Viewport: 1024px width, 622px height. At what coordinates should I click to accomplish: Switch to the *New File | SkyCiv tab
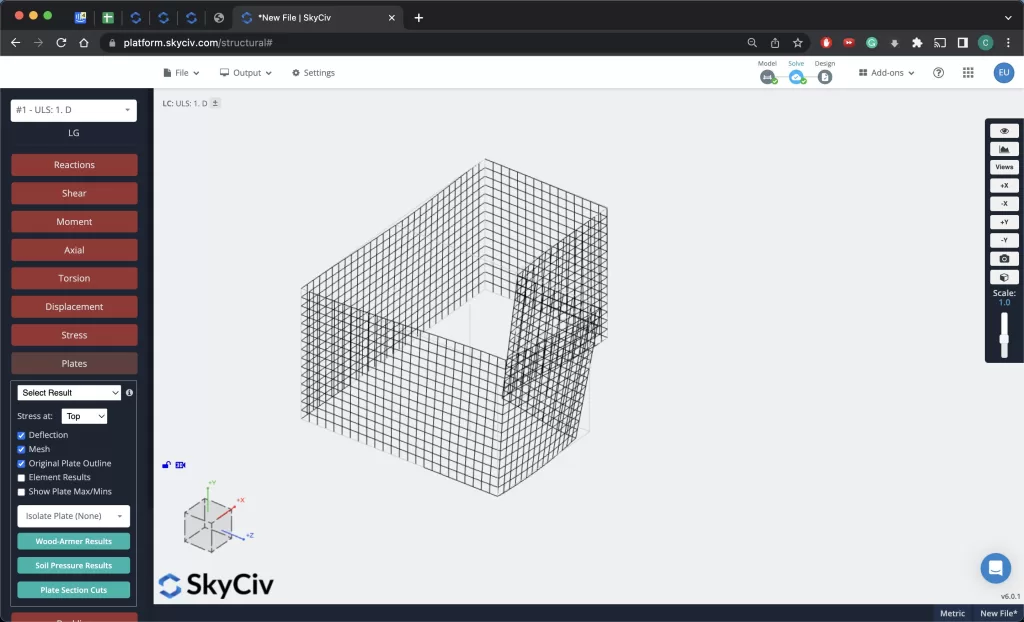tap(318, 18)
